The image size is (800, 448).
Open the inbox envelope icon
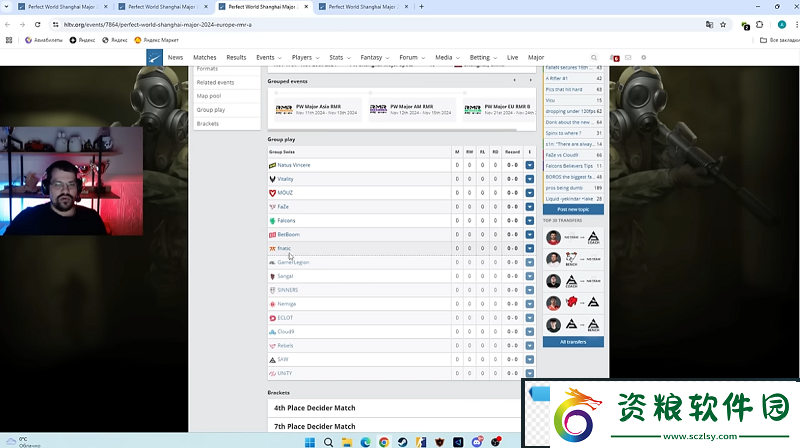tap(628, 58)
